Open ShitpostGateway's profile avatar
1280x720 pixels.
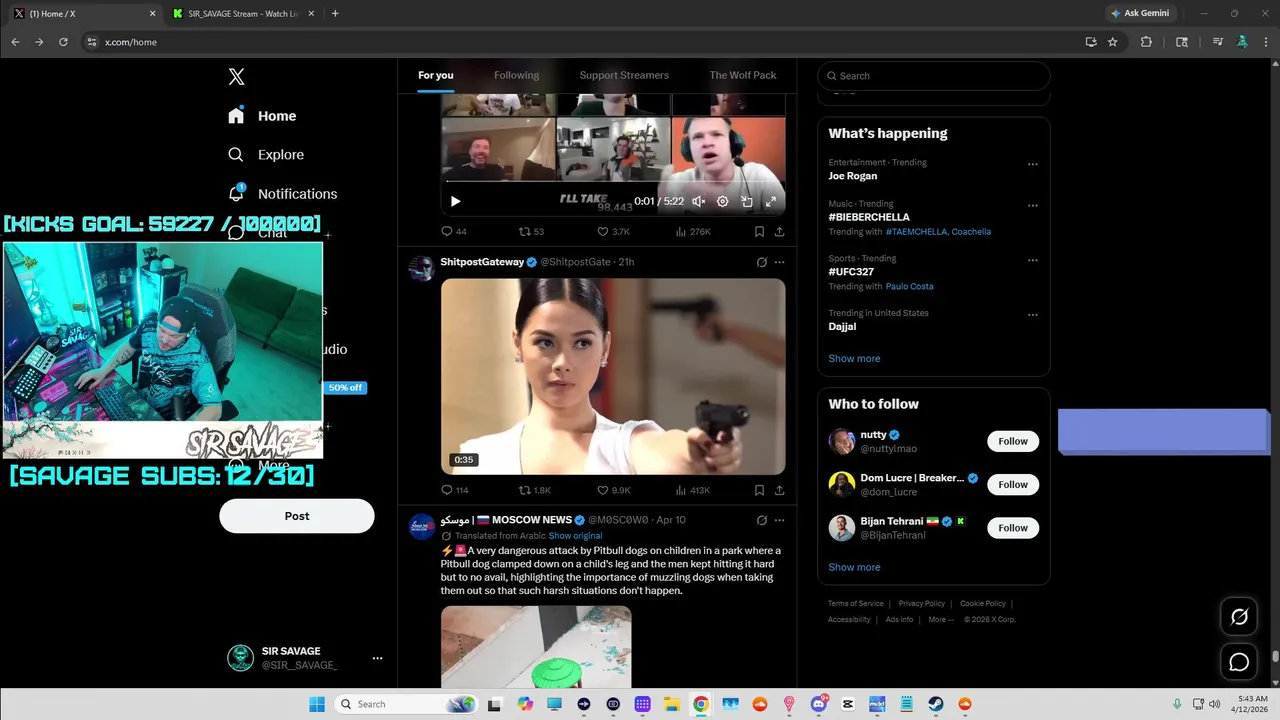422,268
